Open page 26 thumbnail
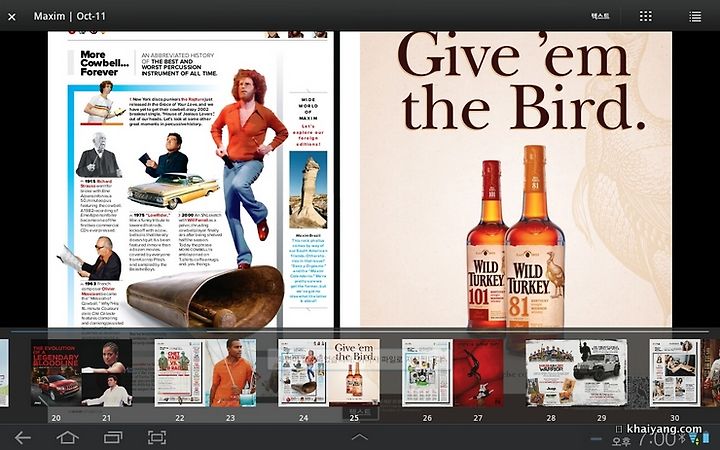The image size is (720, 450). click(428, 373)
